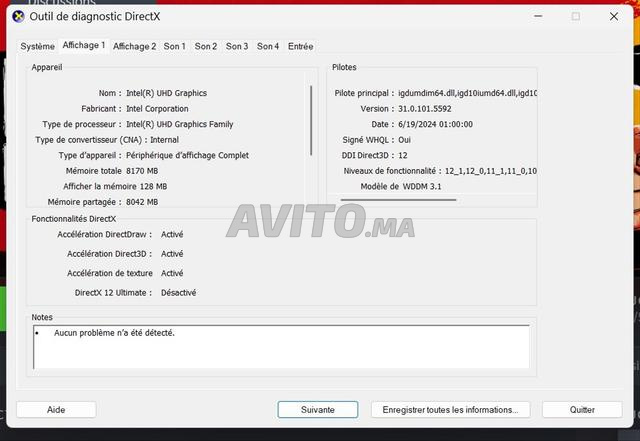Click driver version 31.0.101.5592

[x=425, y=109]
